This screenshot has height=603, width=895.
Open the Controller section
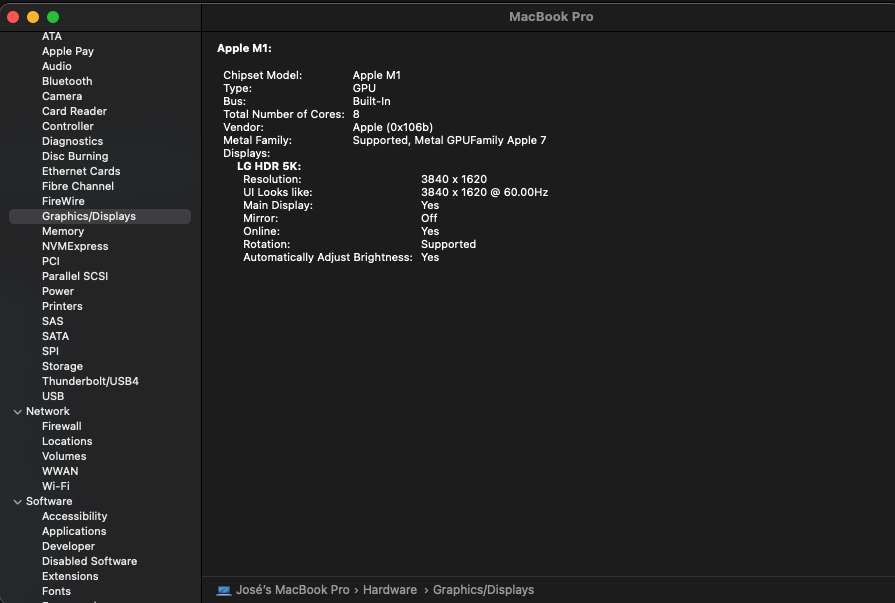[x=67, y=126]
